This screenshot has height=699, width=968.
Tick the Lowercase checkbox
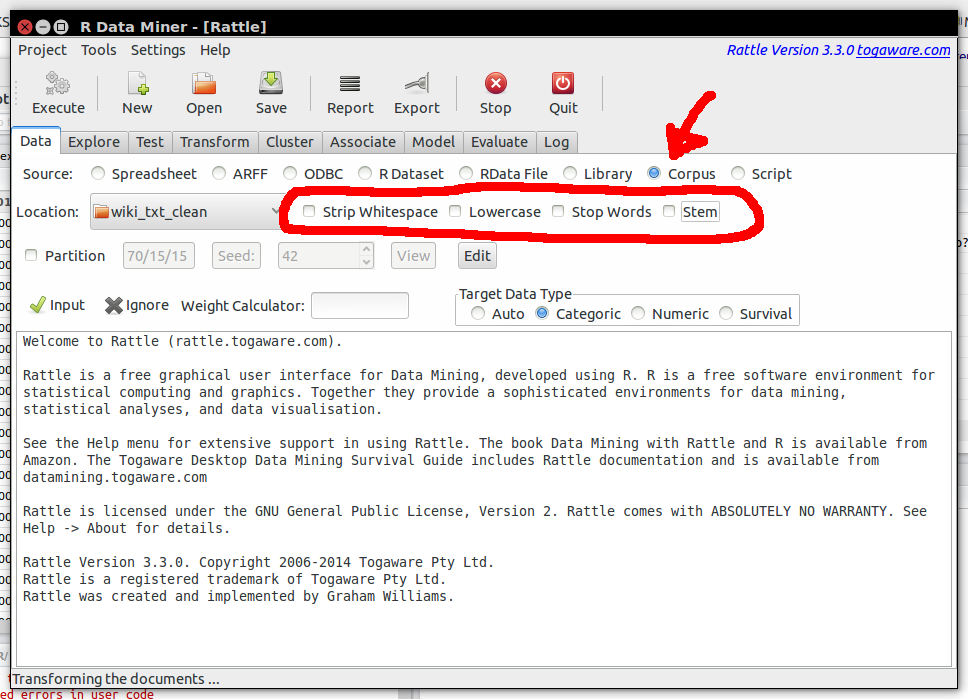[x=455, y=211]
